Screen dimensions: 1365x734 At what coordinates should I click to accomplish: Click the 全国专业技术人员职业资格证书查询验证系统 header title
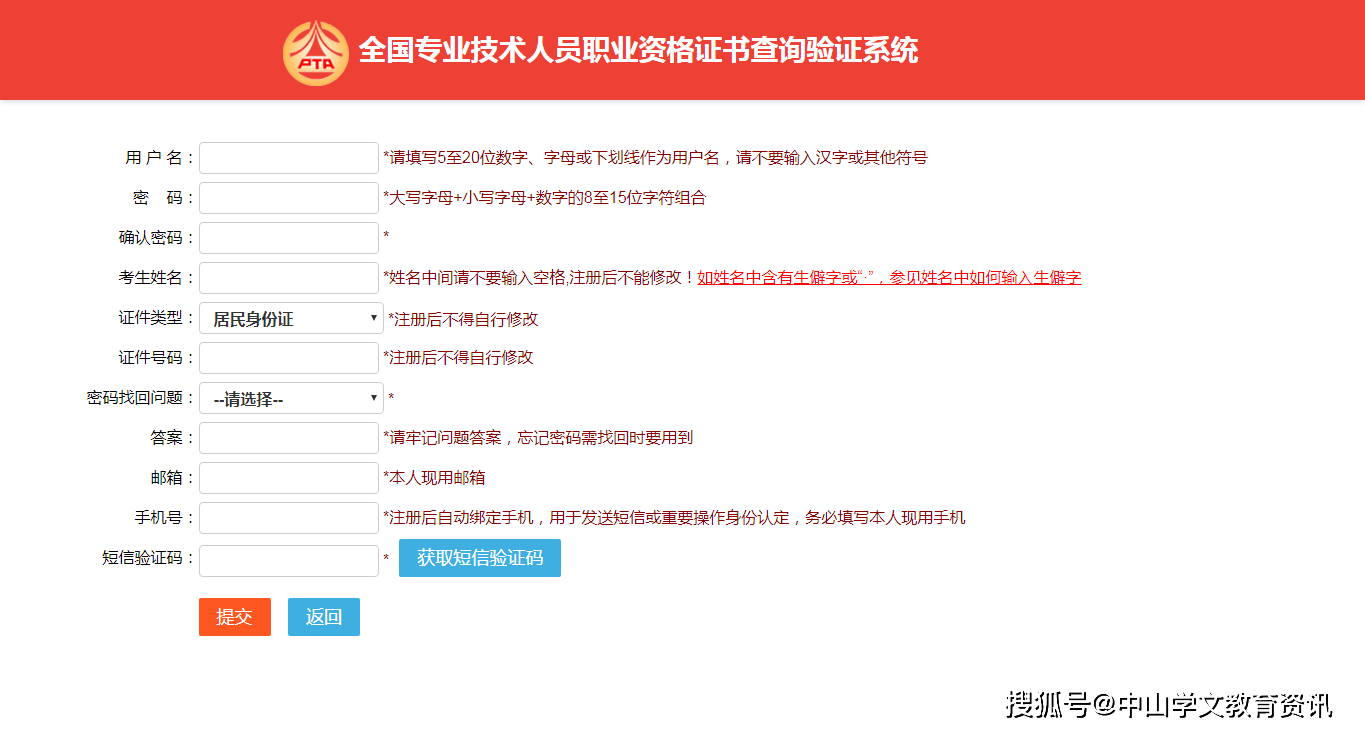click(638, 51)
